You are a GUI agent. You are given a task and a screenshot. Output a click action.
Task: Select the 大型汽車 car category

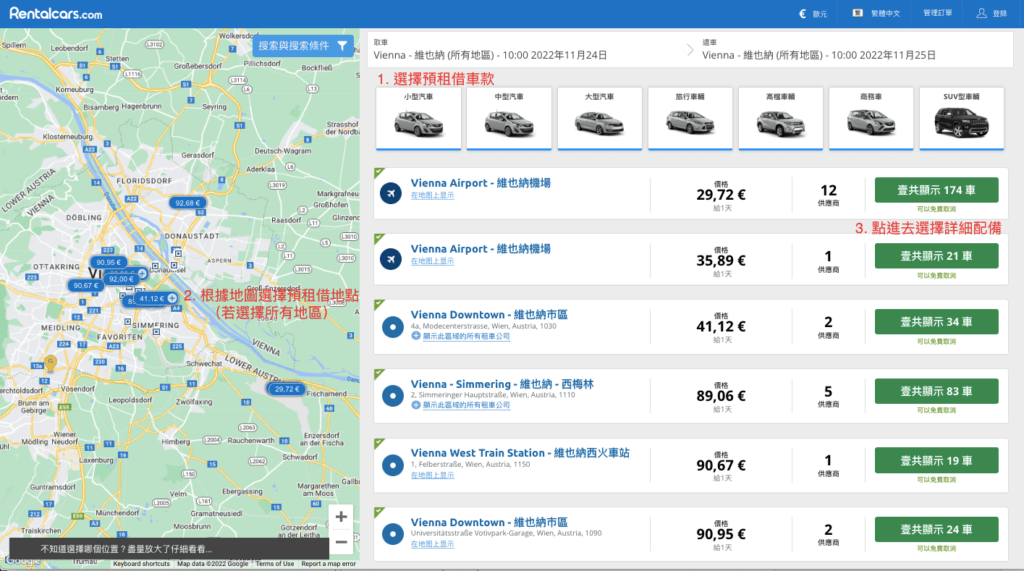[600, 118]
